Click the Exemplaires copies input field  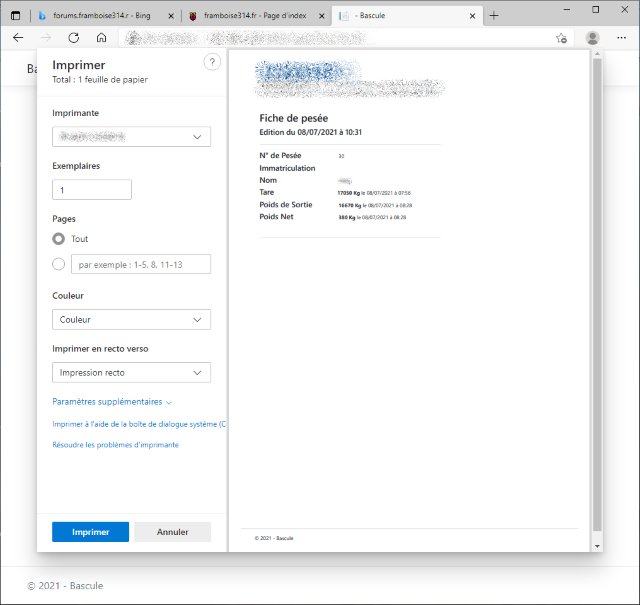(x=92, y=190)
